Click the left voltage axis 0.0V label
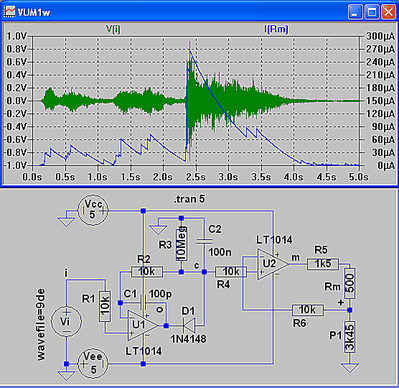 click(16, 101)
